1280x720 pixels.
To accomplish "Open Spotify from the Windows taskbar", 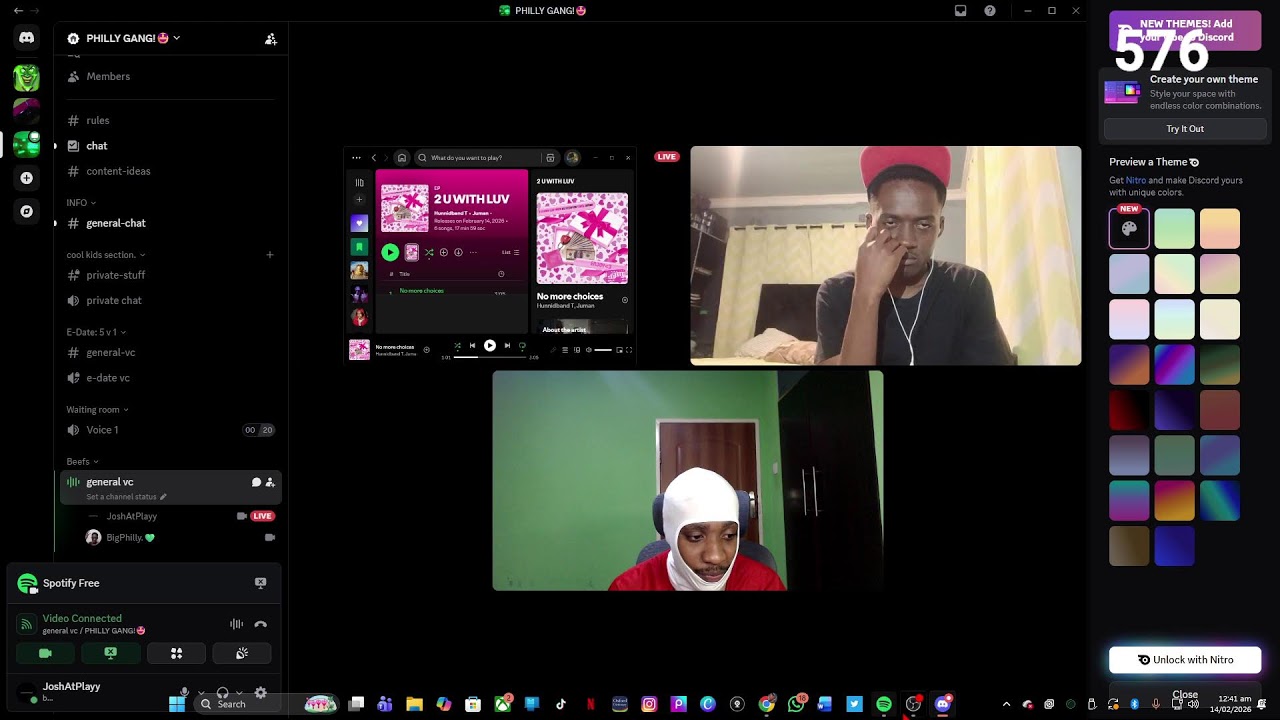I will (x=884, y=705).
